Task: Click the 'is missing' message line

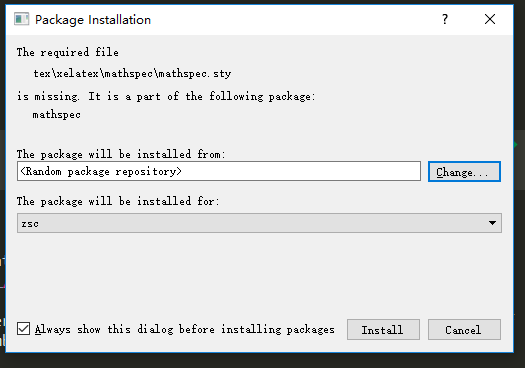Action: point(166,96)
